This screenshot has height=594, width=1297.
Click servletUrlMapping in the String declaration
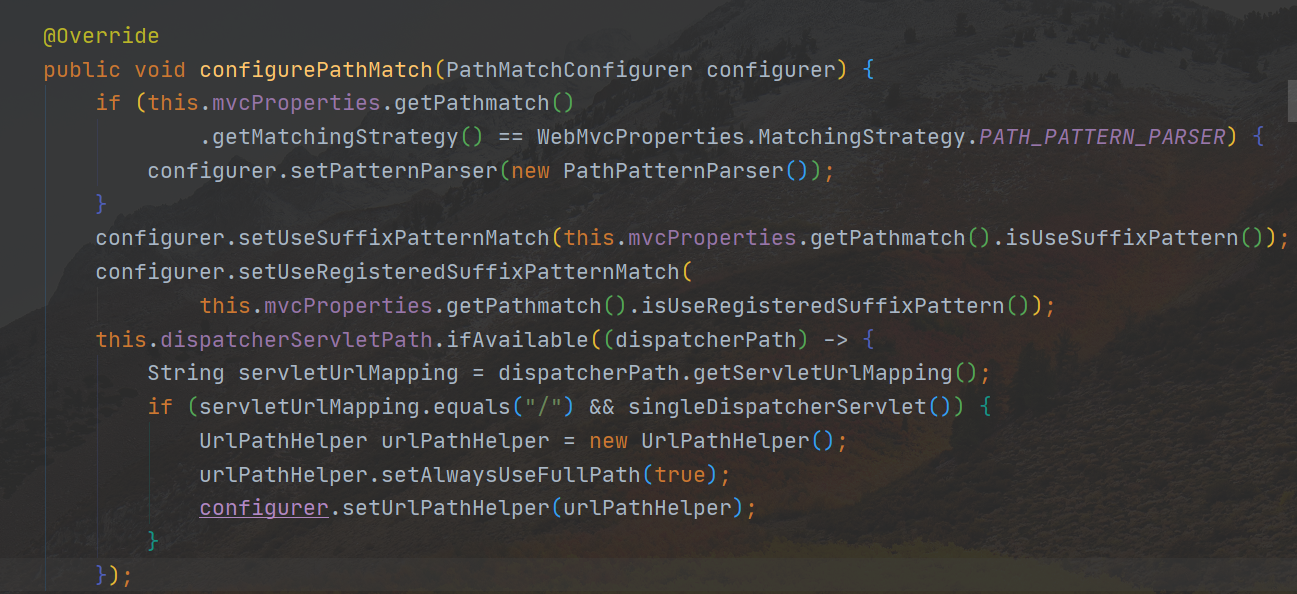pyautogui.click(x=348, y=374)
